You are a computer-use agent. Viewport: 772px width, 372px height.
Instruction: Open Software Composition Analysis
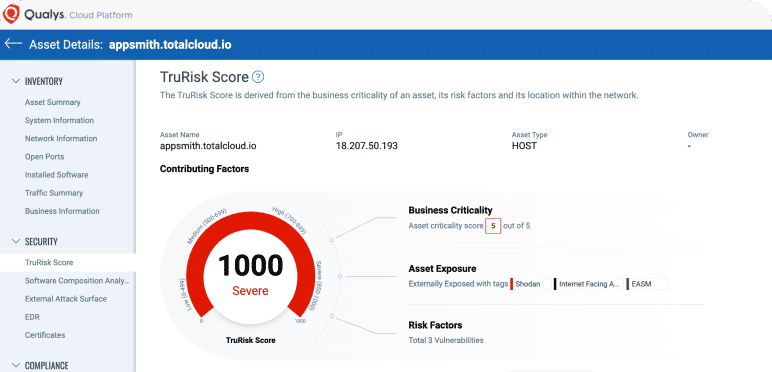point(77,280)
